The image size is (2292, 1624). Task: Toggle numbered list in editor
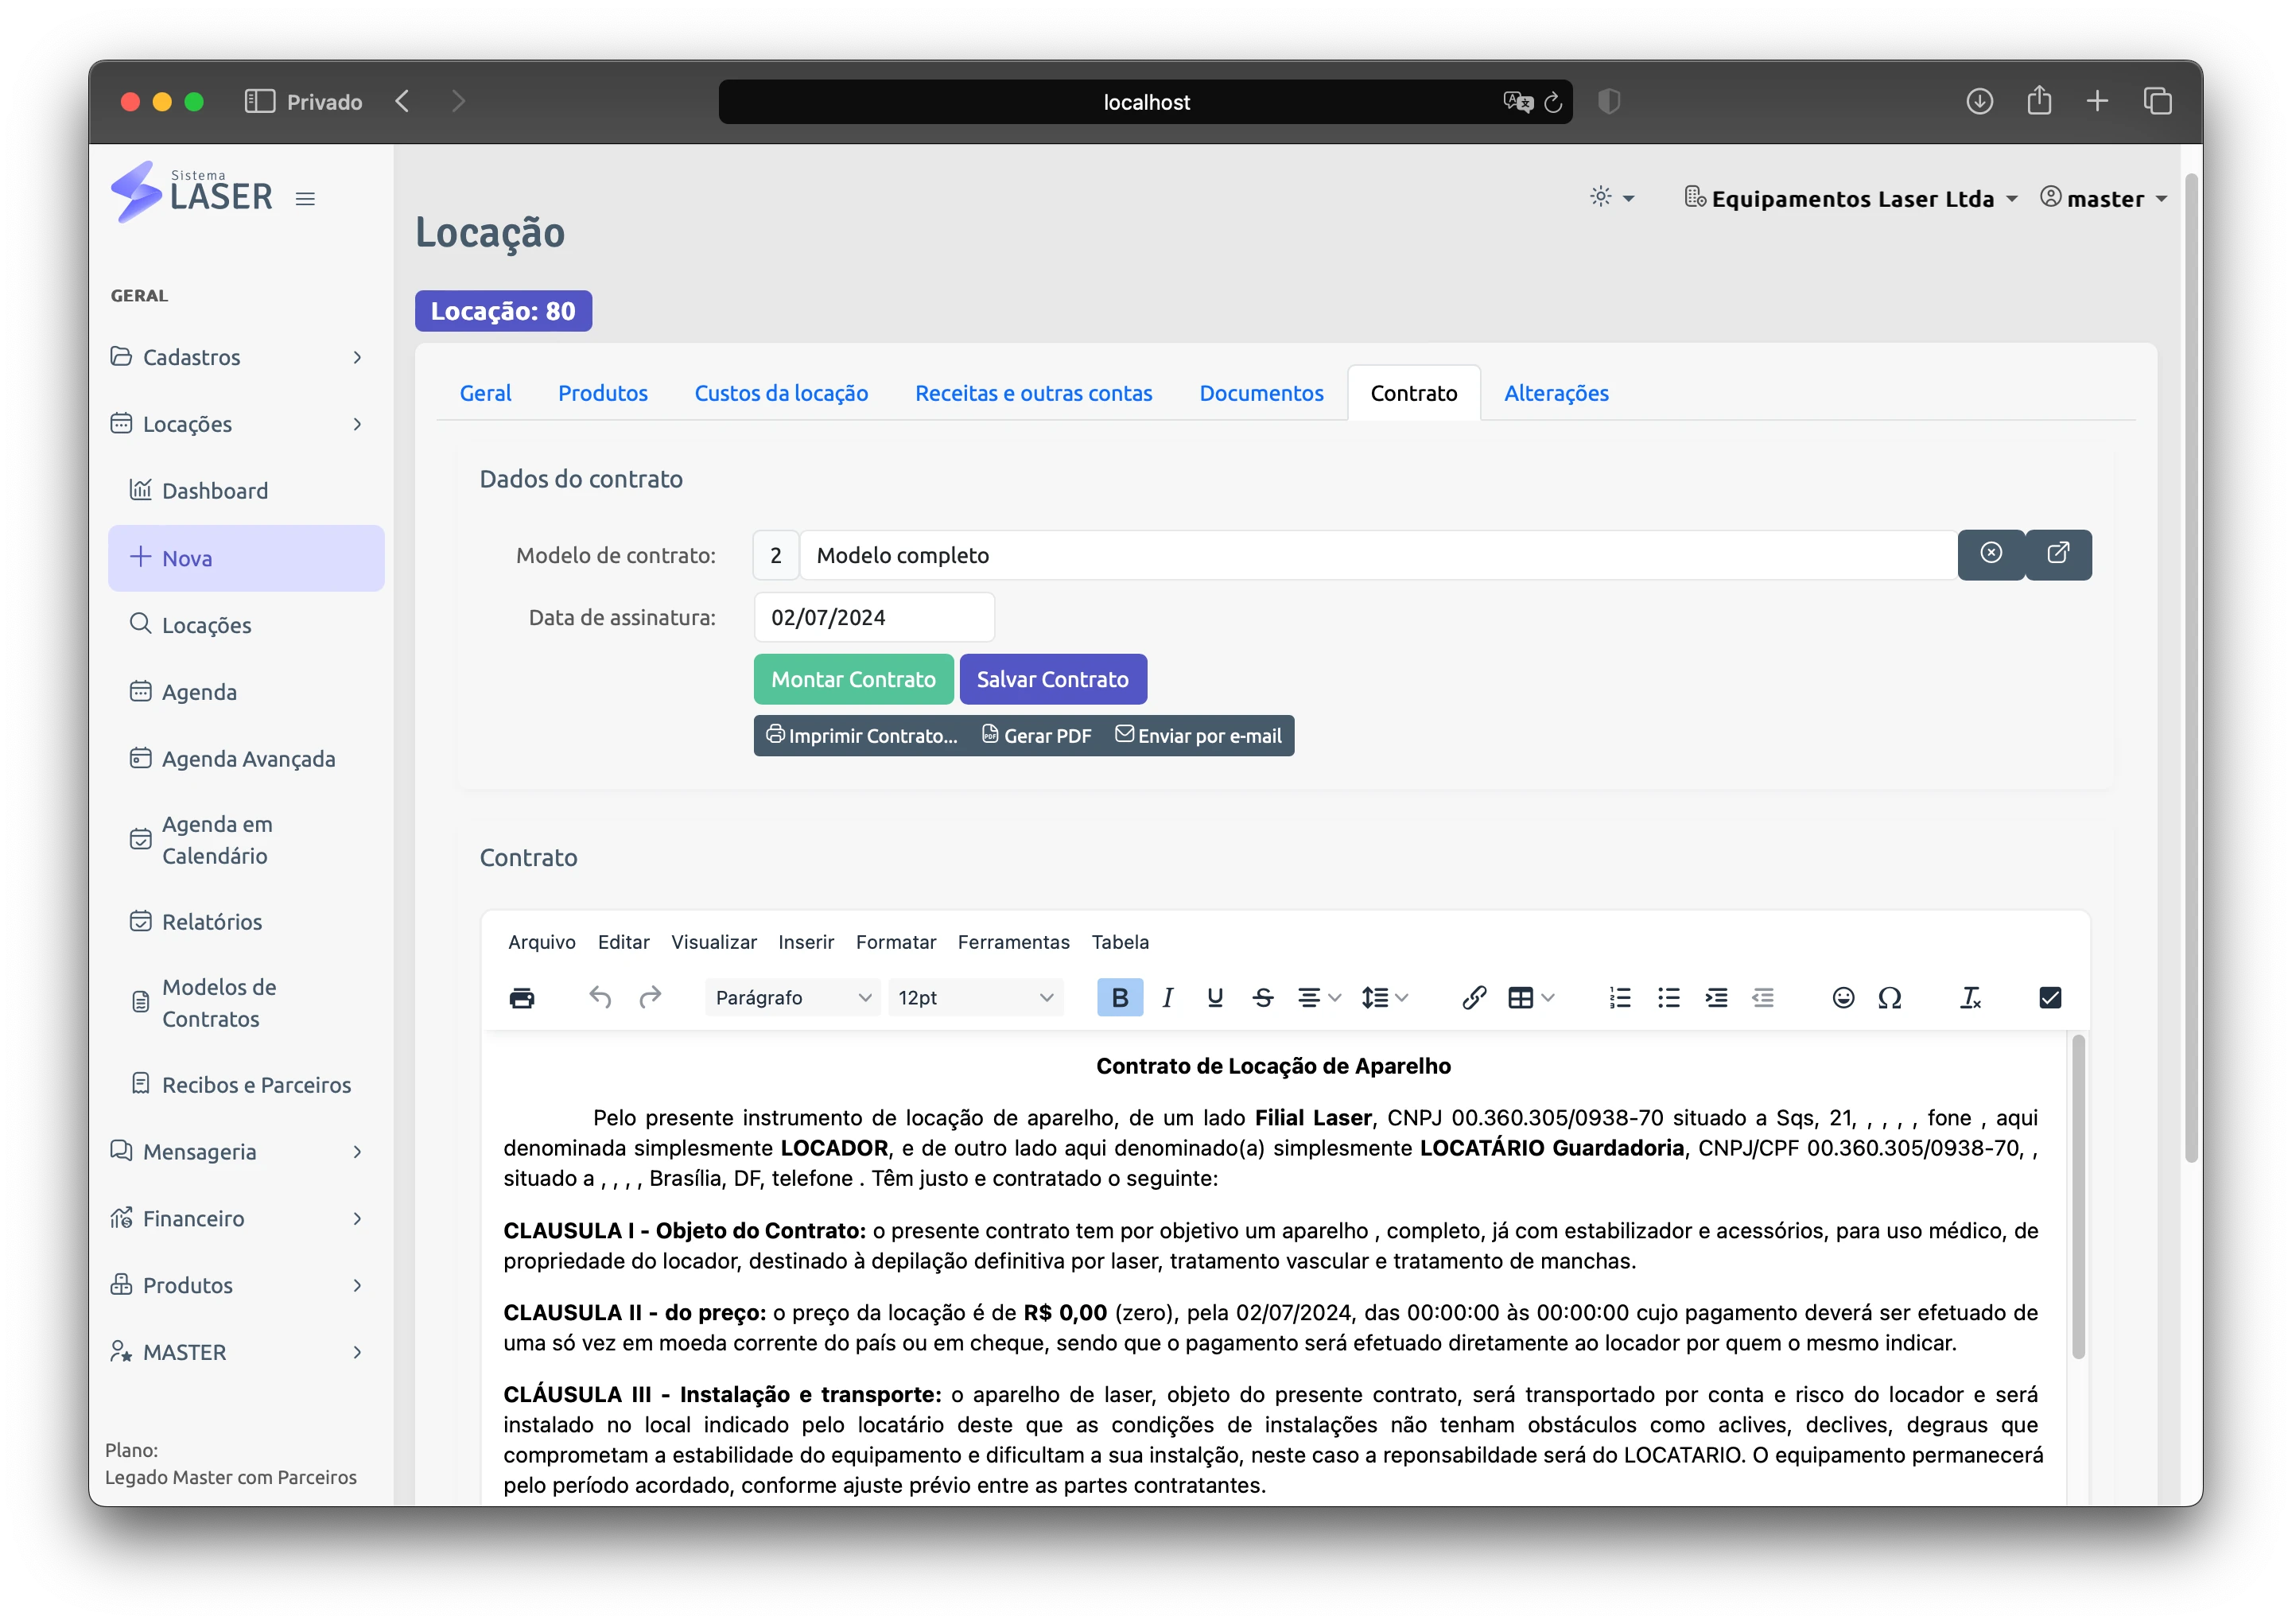[1620, 997]
